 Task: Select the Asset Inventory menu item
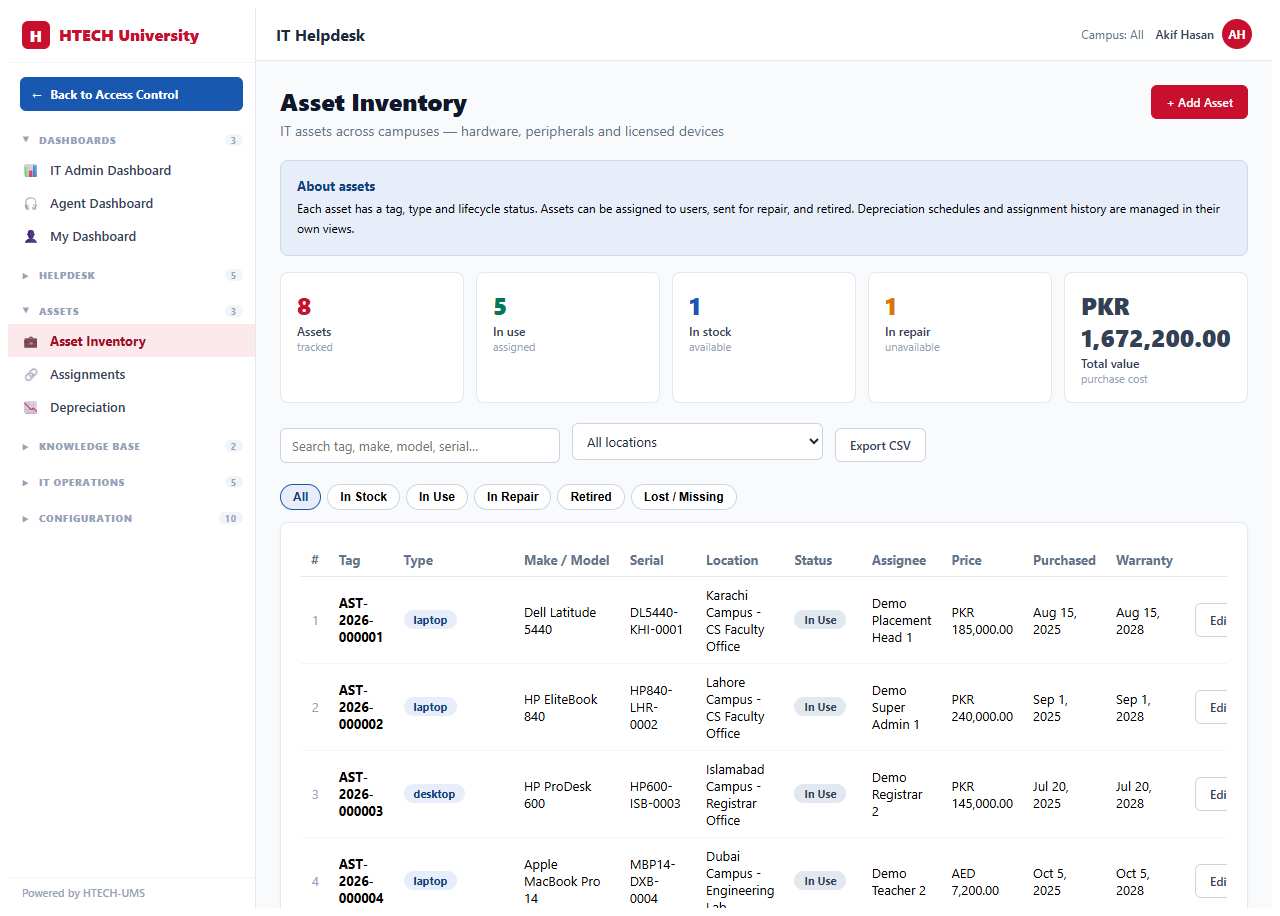coord(131,342)
